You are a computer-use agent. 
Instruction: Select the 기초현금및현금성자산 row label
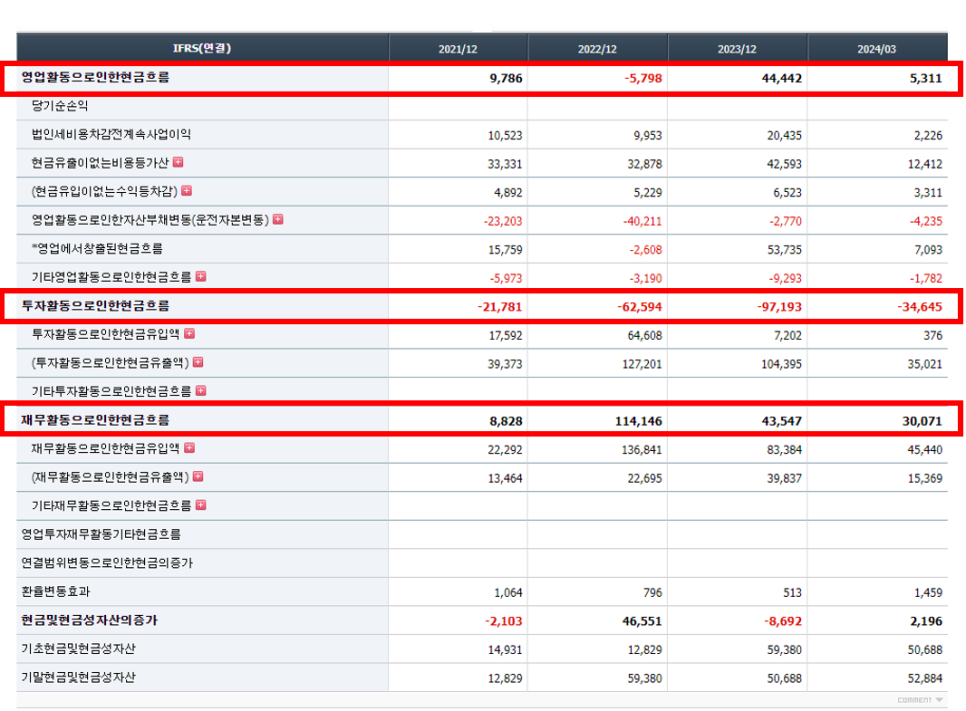pyautogui.click(x=78, y=648)
